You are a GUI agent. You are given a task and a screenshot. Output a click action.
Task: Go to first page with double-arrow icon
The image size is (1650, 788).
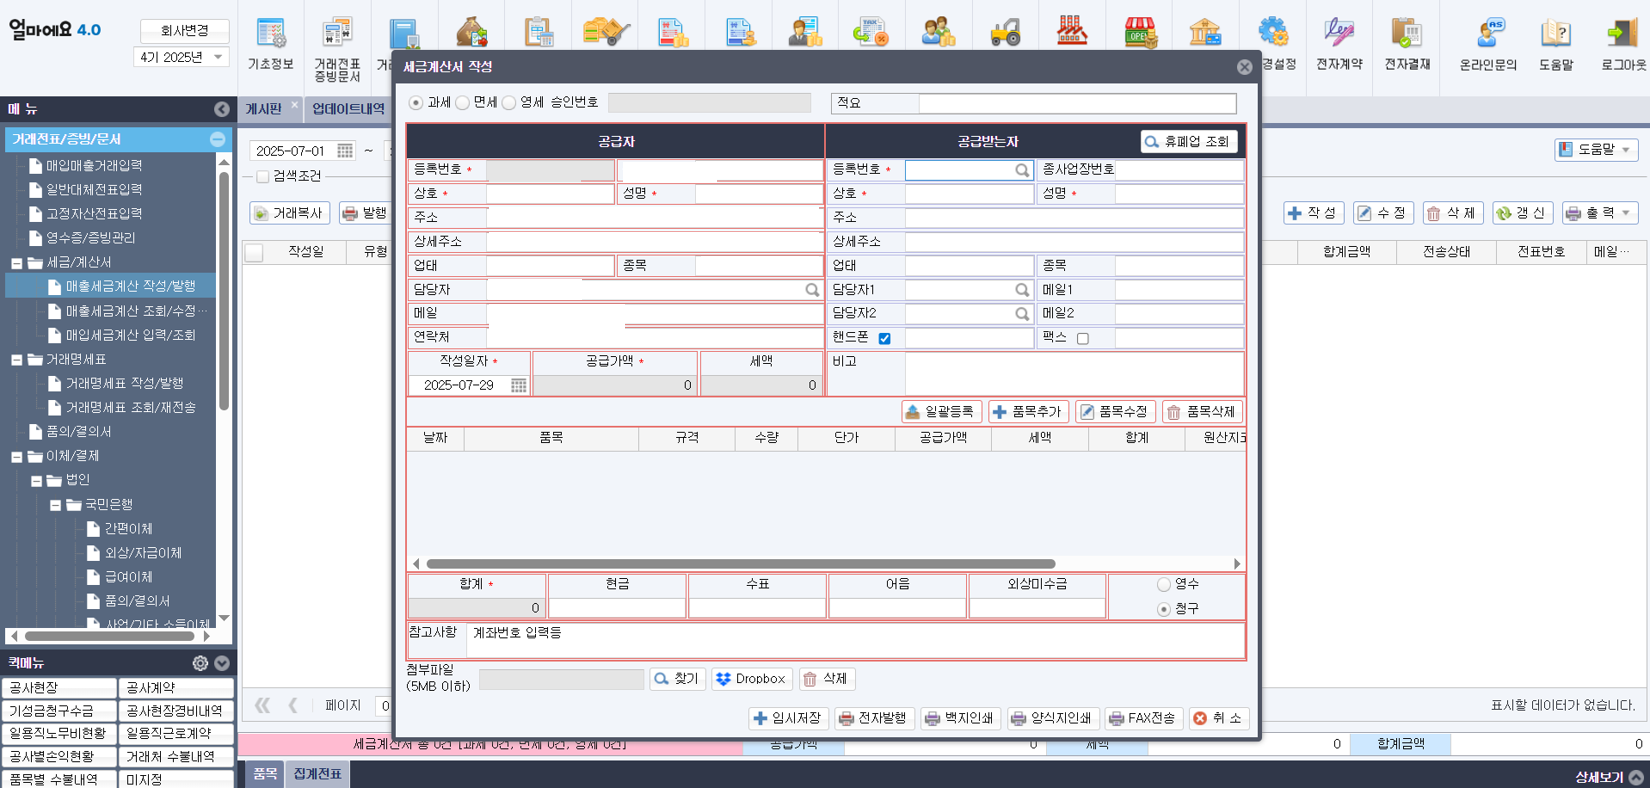263,705
